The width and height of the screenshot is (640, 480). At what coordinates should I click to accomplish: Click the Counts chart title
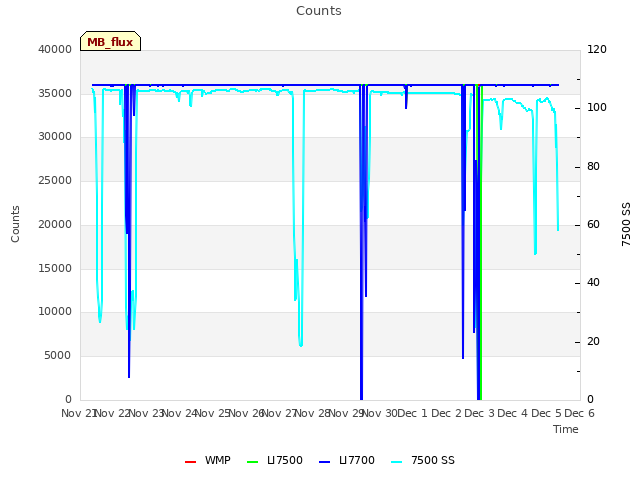point(319,11)
